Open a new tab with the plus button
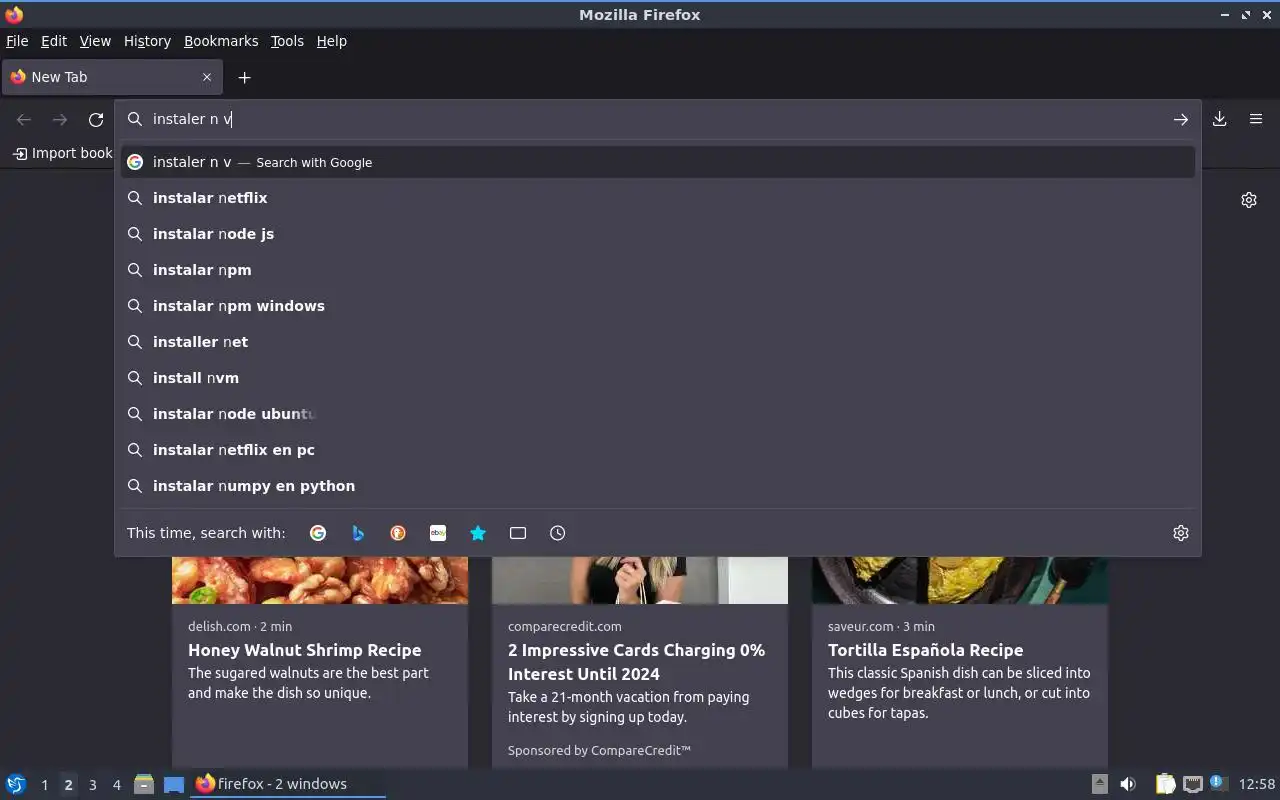1280x800 pixels. pyautogui.click(x=244, y=77)
